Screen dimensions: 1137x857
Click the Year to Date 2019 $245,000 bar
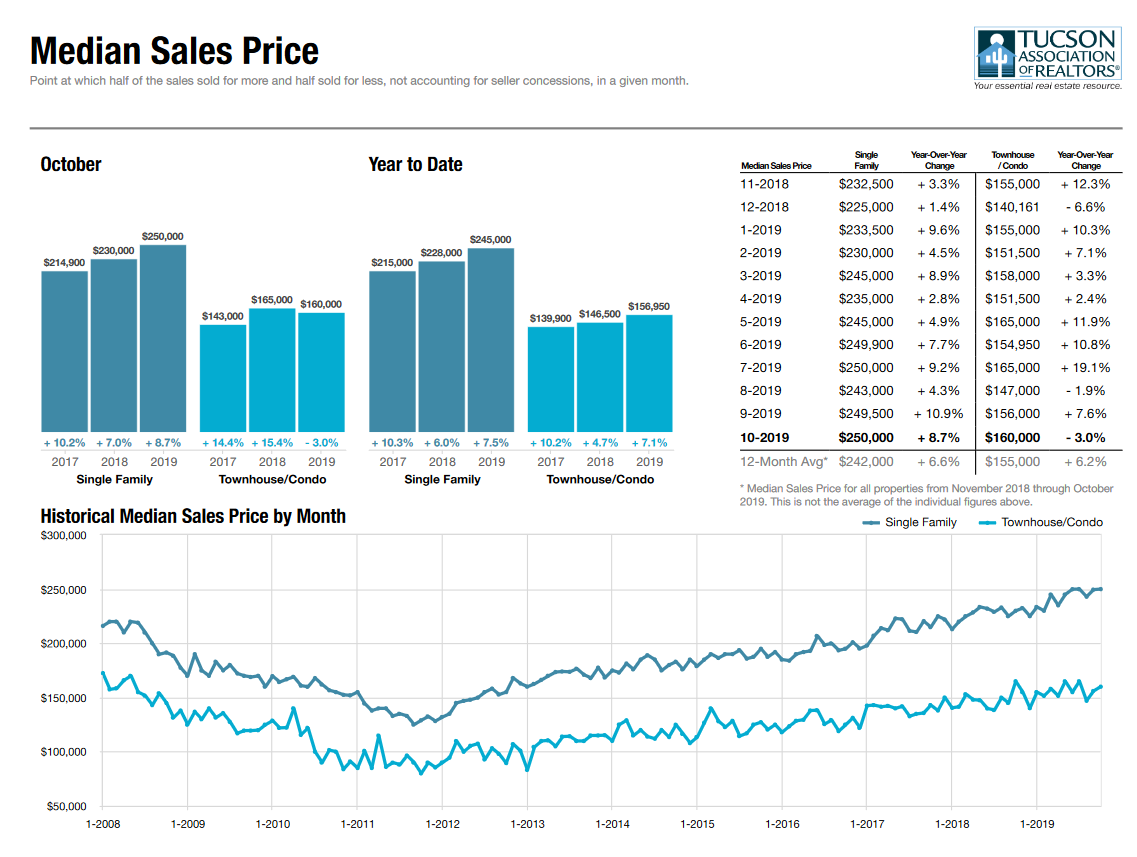click(491, 339)
